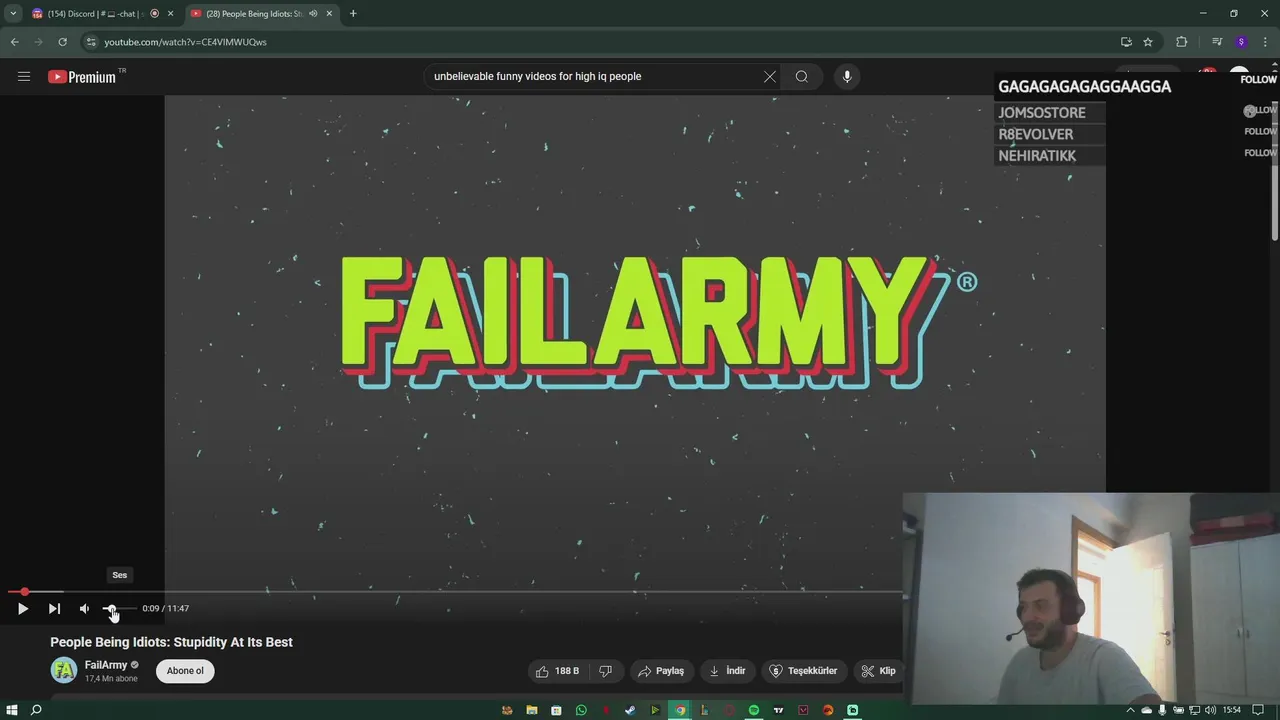Bookmark this page with star icon
The width and height of the screenshot is (1280, 720).
pyautogui.click(x=1148, y=42)
